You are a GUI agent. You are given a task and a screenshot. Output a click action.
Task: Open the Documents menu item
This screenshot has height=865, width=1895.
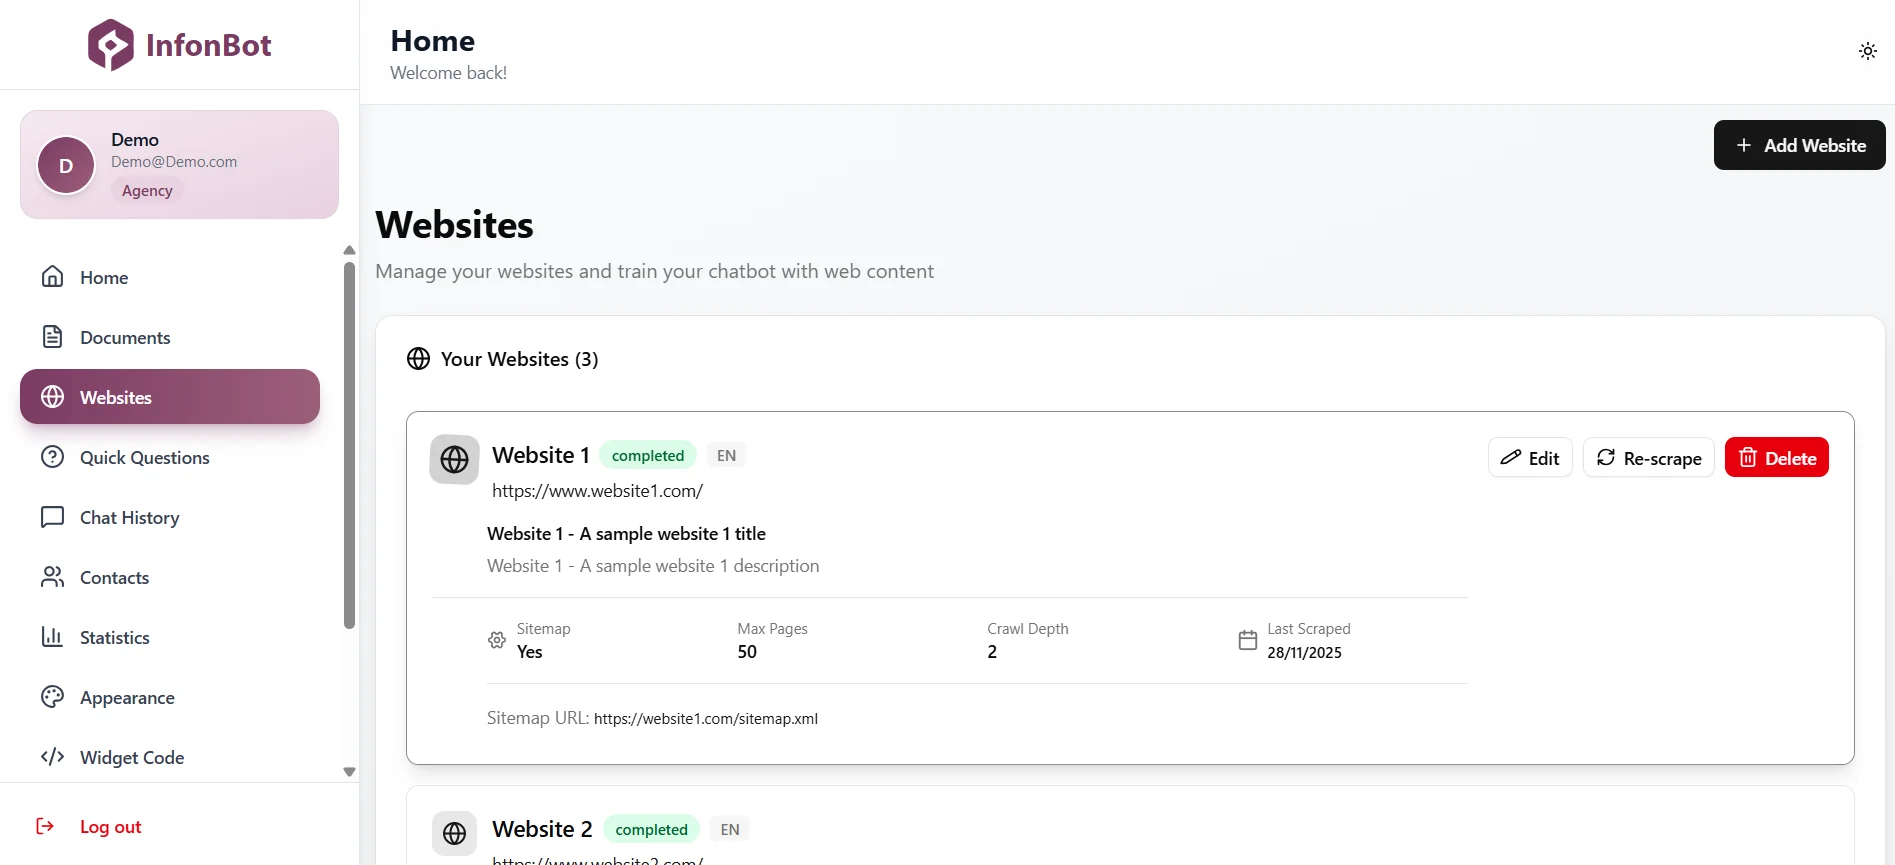(170, 337)
